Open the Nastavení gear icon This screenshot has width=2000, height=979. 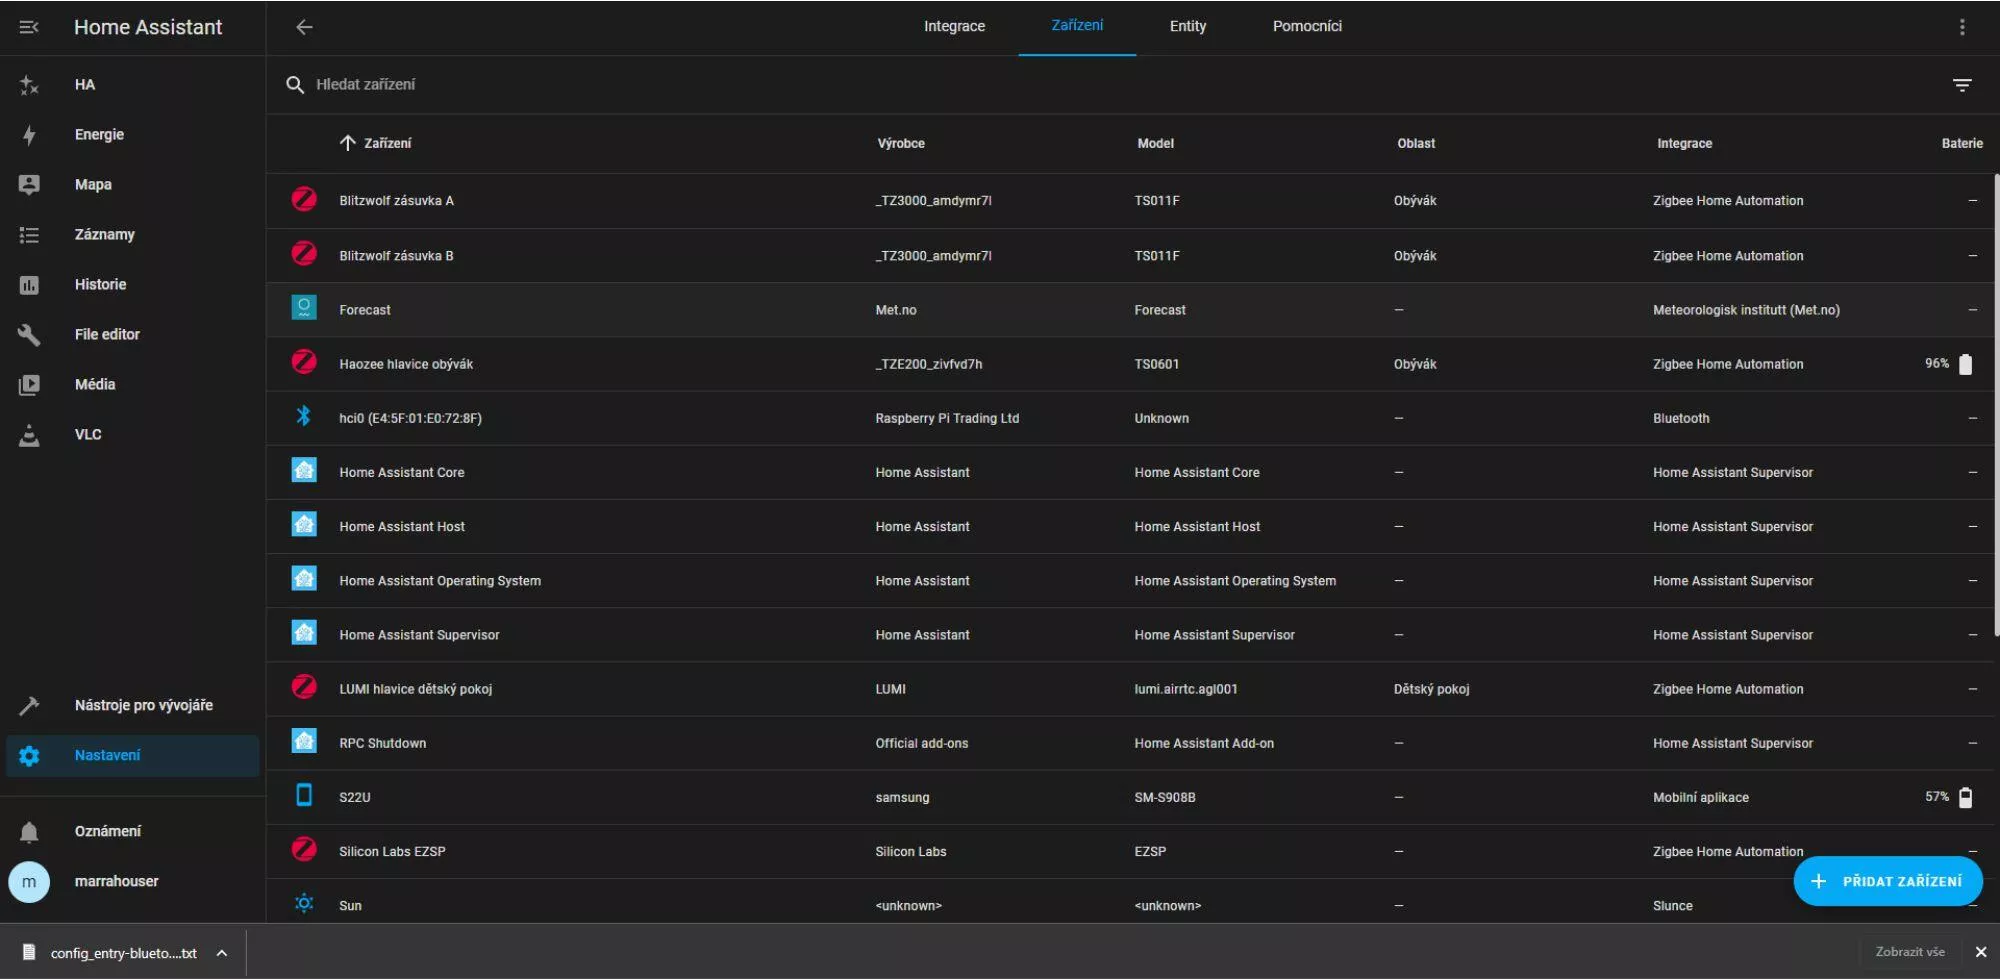click(29, 756)
